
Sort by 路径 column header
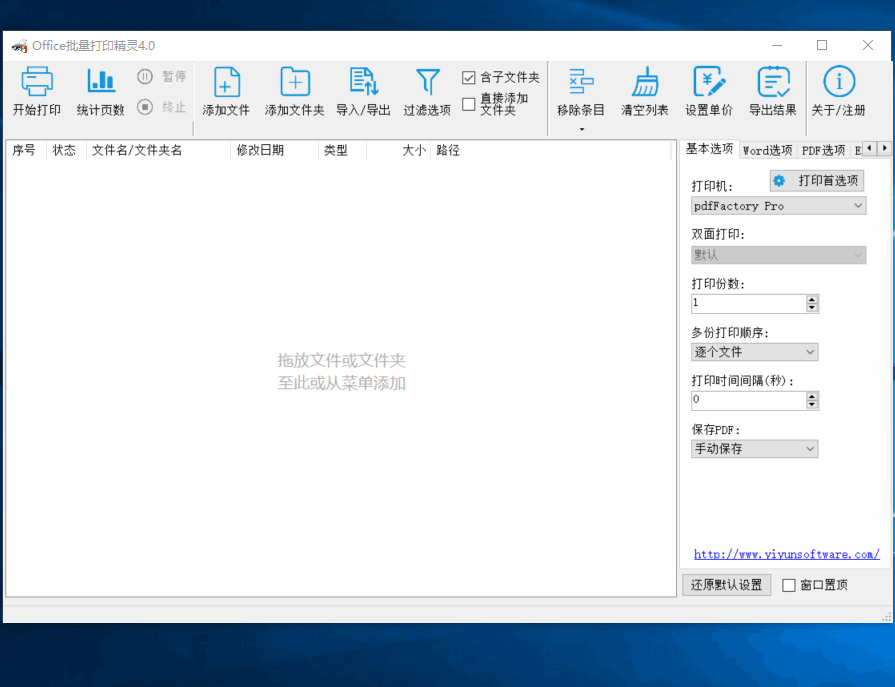pos(550,151)
